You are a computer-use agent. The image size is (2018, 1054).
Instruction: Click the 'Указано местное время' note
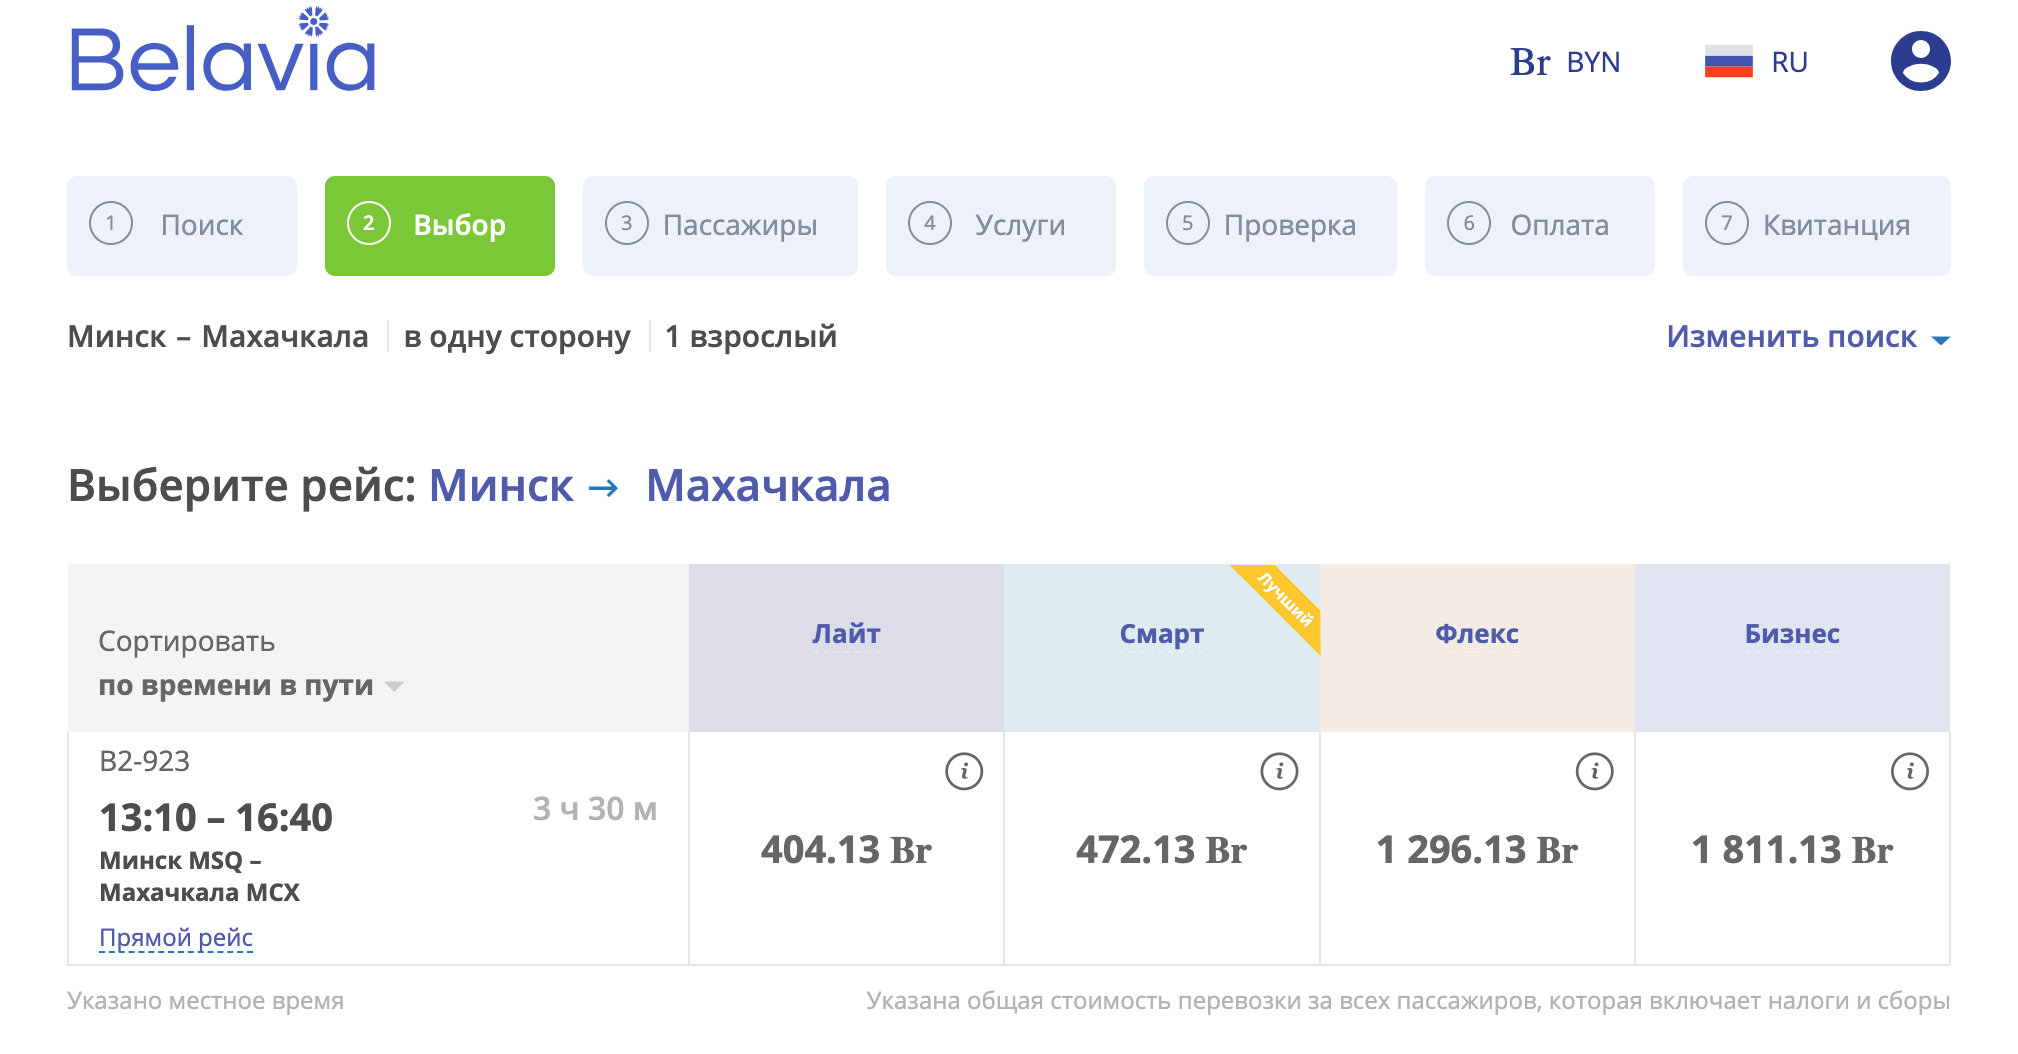[x=206, y=1001]
